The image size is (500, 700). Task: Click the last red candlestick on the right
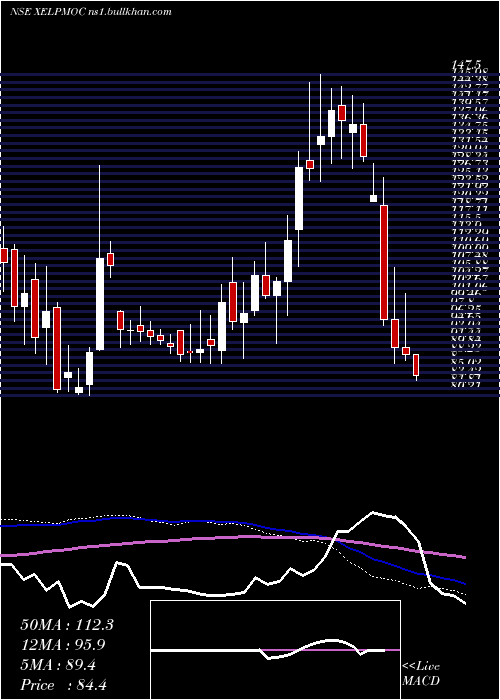416,365
